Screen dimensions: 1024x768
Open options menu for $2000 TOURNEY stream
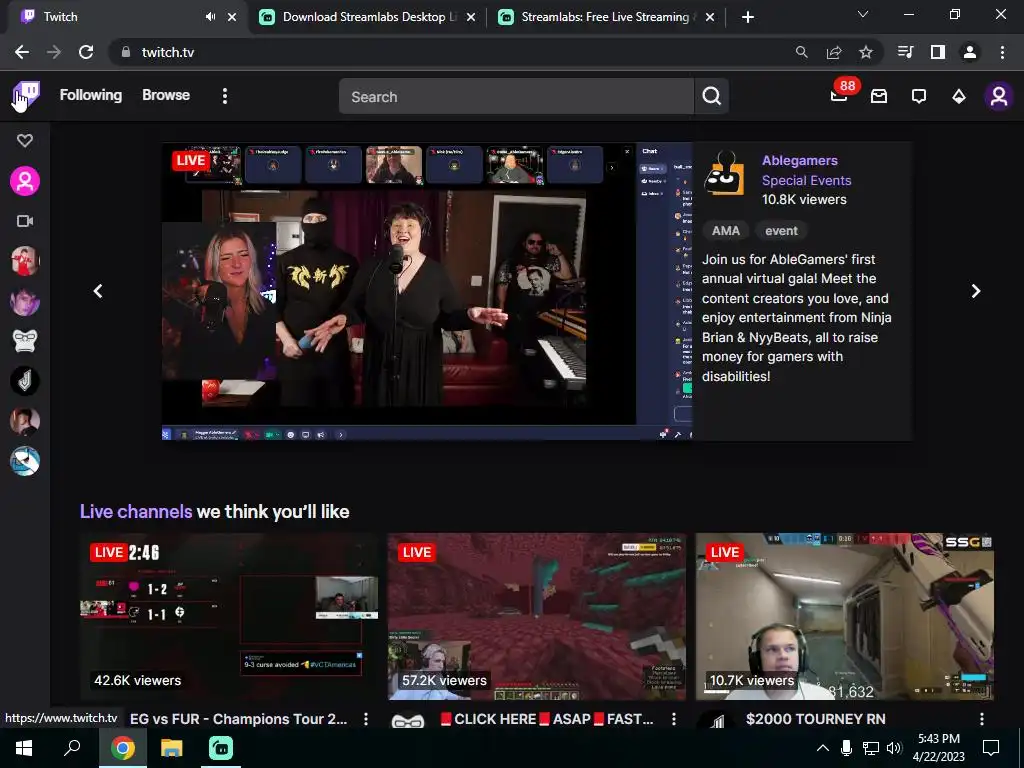click(982, 719)
